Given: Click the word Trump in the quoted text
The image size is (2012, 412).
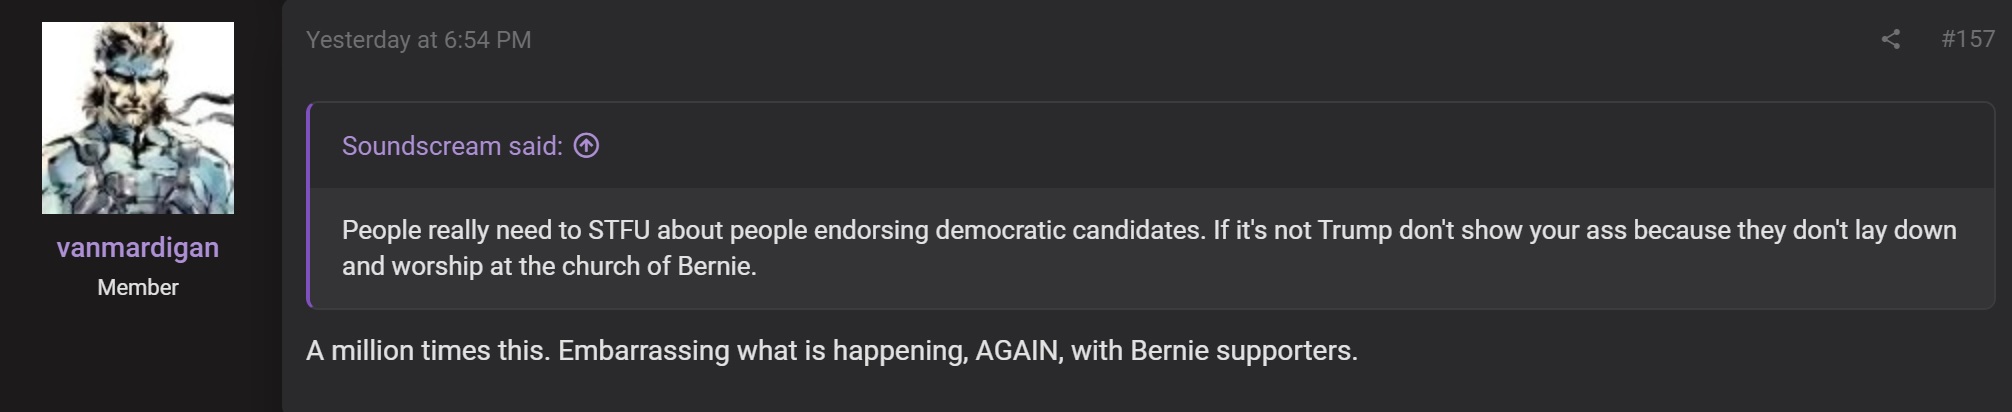Looking at the screenshot, I should (x=1355, y=230).
